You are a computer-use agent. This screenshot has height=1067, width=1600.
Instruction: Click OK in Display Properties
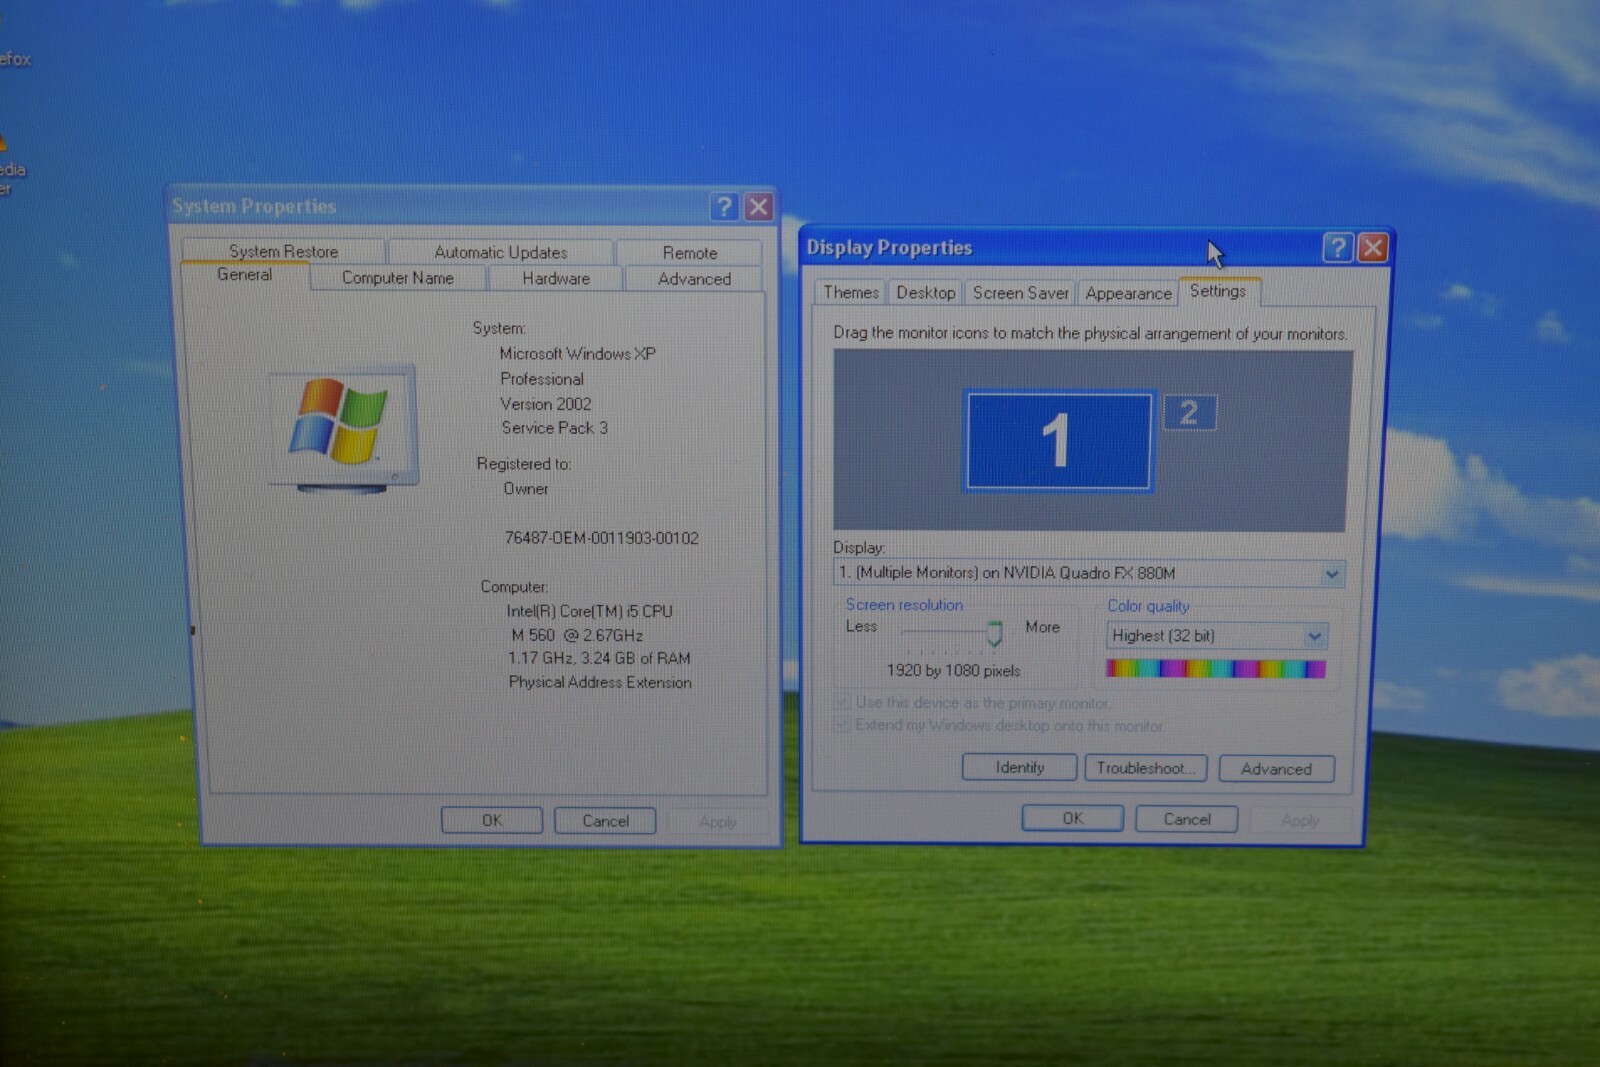point(1072,818)
